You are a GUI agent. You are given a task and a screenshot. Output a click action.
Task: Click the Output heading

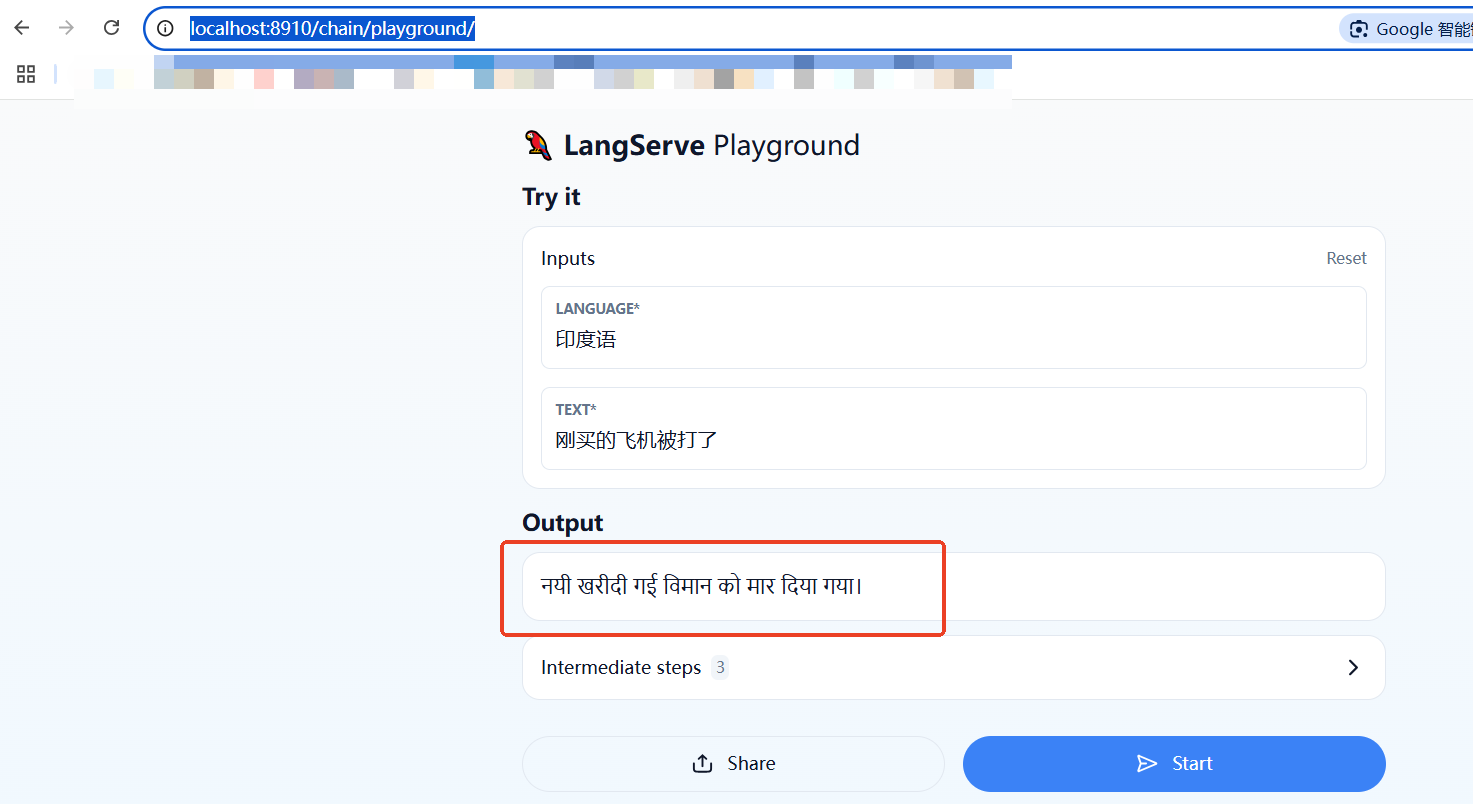(563, 523)
